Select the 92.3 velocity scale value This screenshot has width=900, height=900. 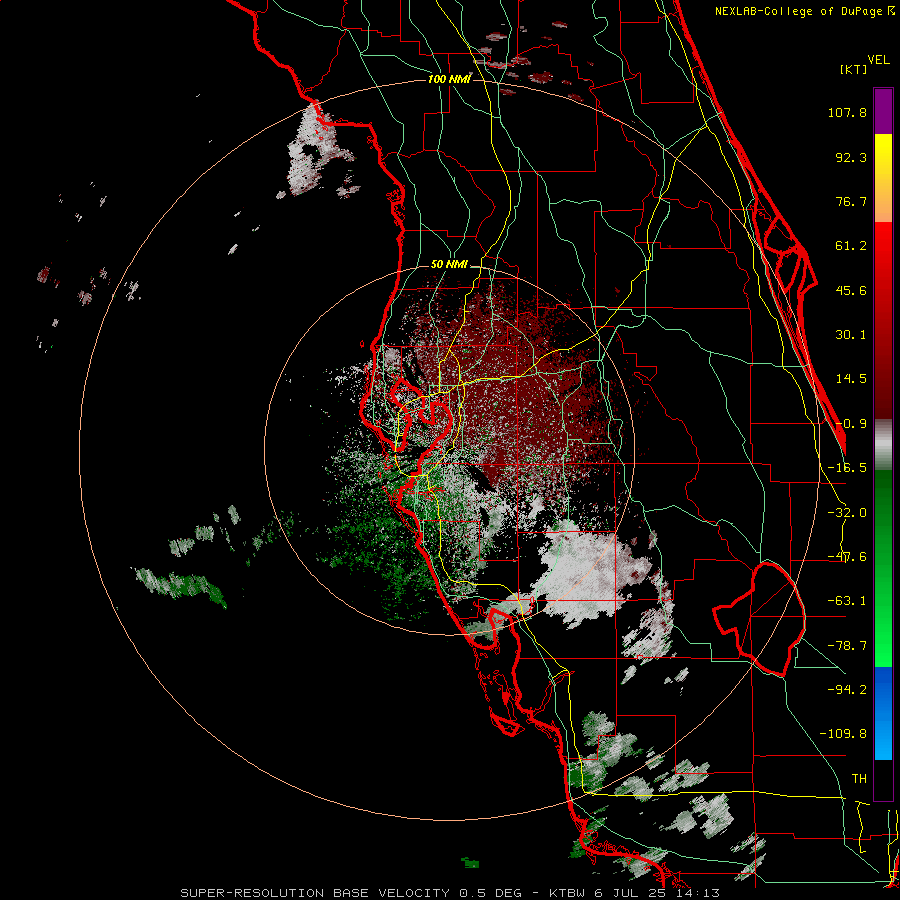tap(851, 157)
